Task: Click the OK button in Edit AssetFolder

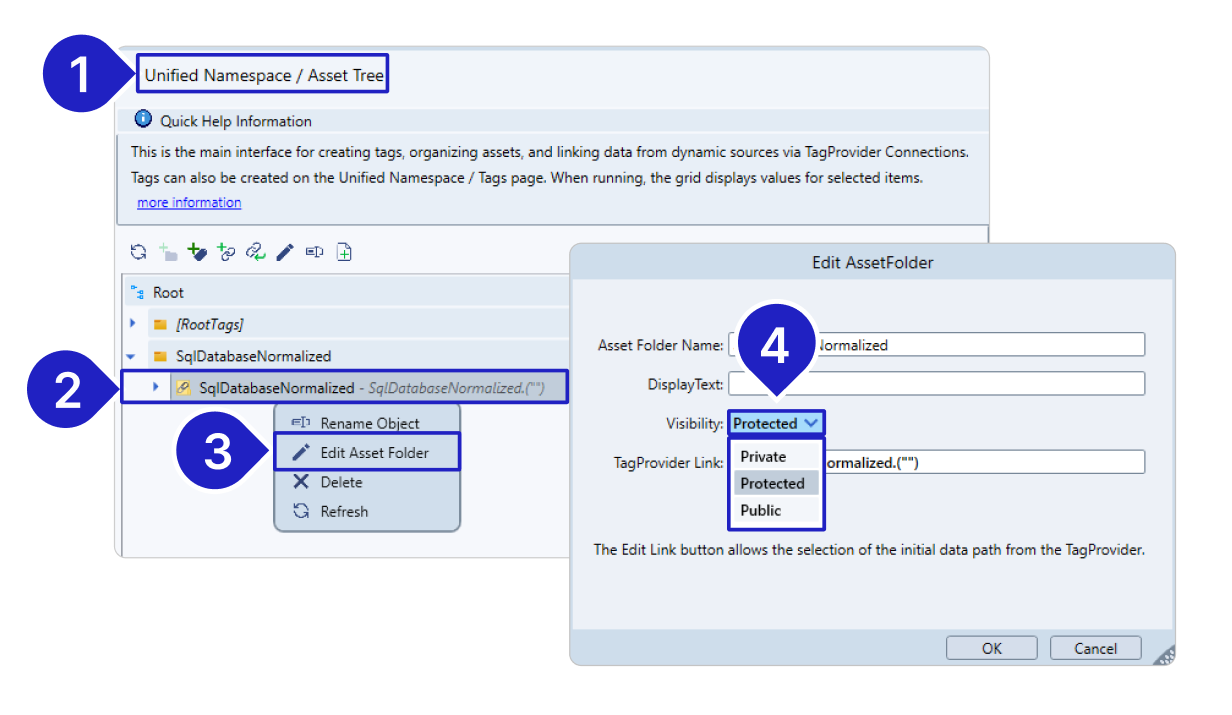Action: click(991, 648)
